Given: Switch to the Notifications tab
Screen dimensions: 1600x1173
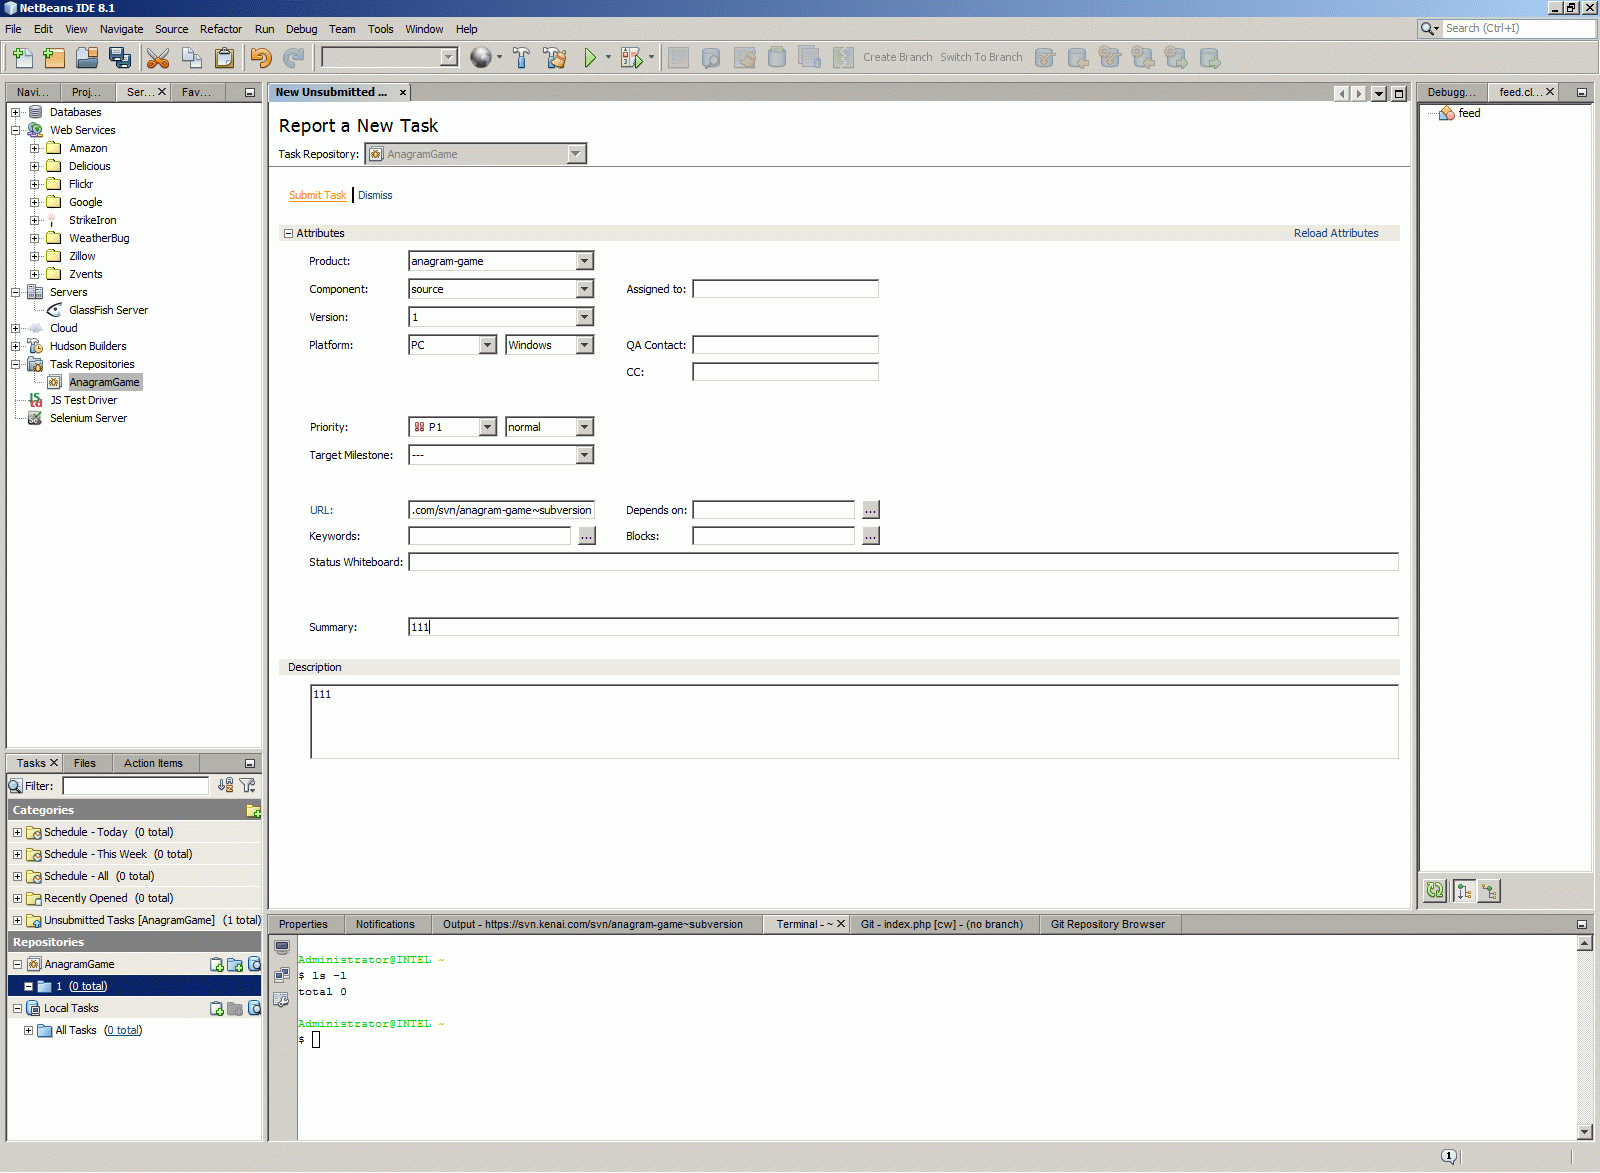Looking at the screenshot, I should point(385,925).
